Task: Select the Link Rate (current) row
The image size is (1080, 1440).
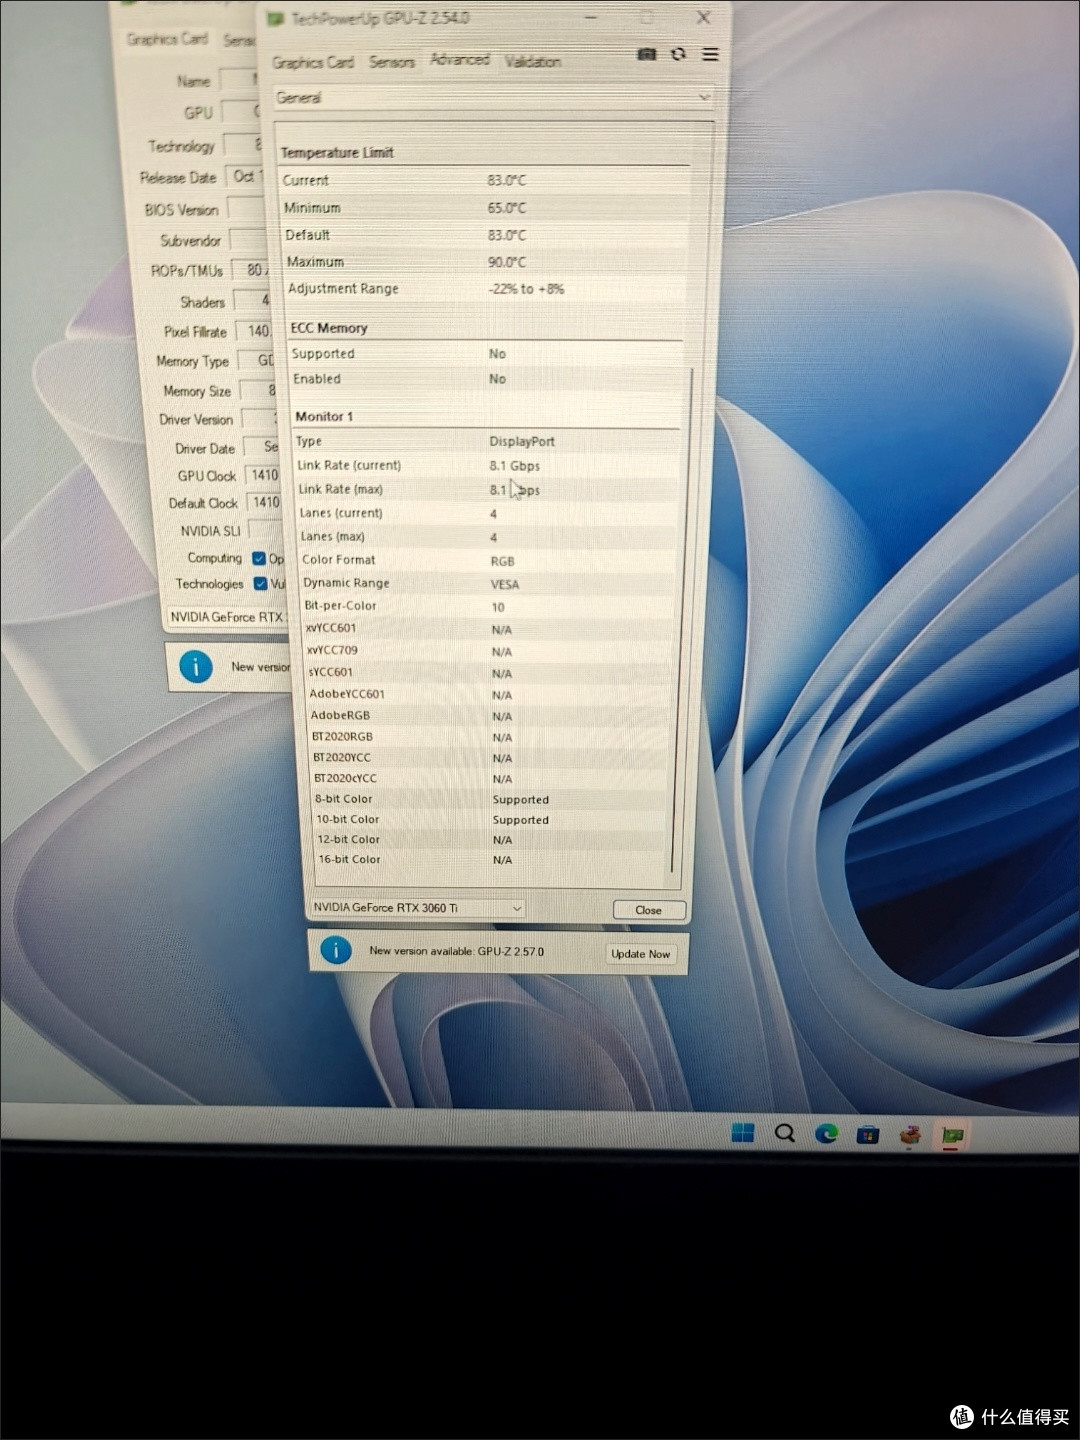Action: pos(488,466)
